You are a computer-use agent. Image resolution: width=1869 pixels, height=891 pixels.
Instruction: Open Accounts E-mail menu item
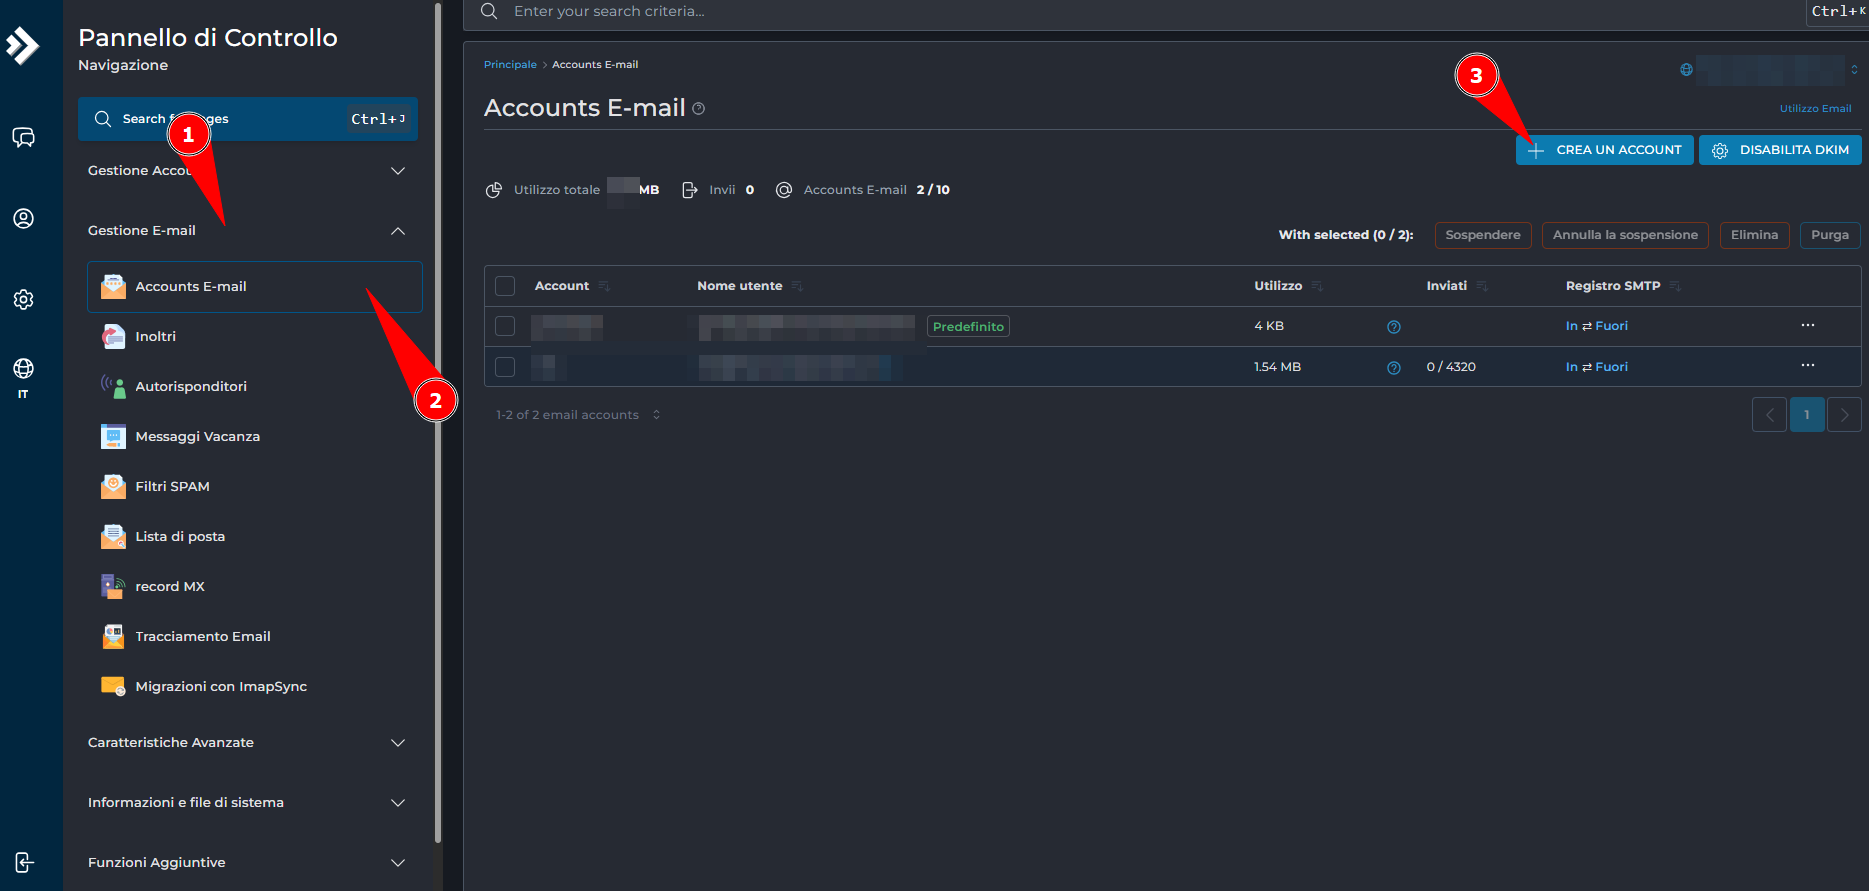click(x=255, y=287)
